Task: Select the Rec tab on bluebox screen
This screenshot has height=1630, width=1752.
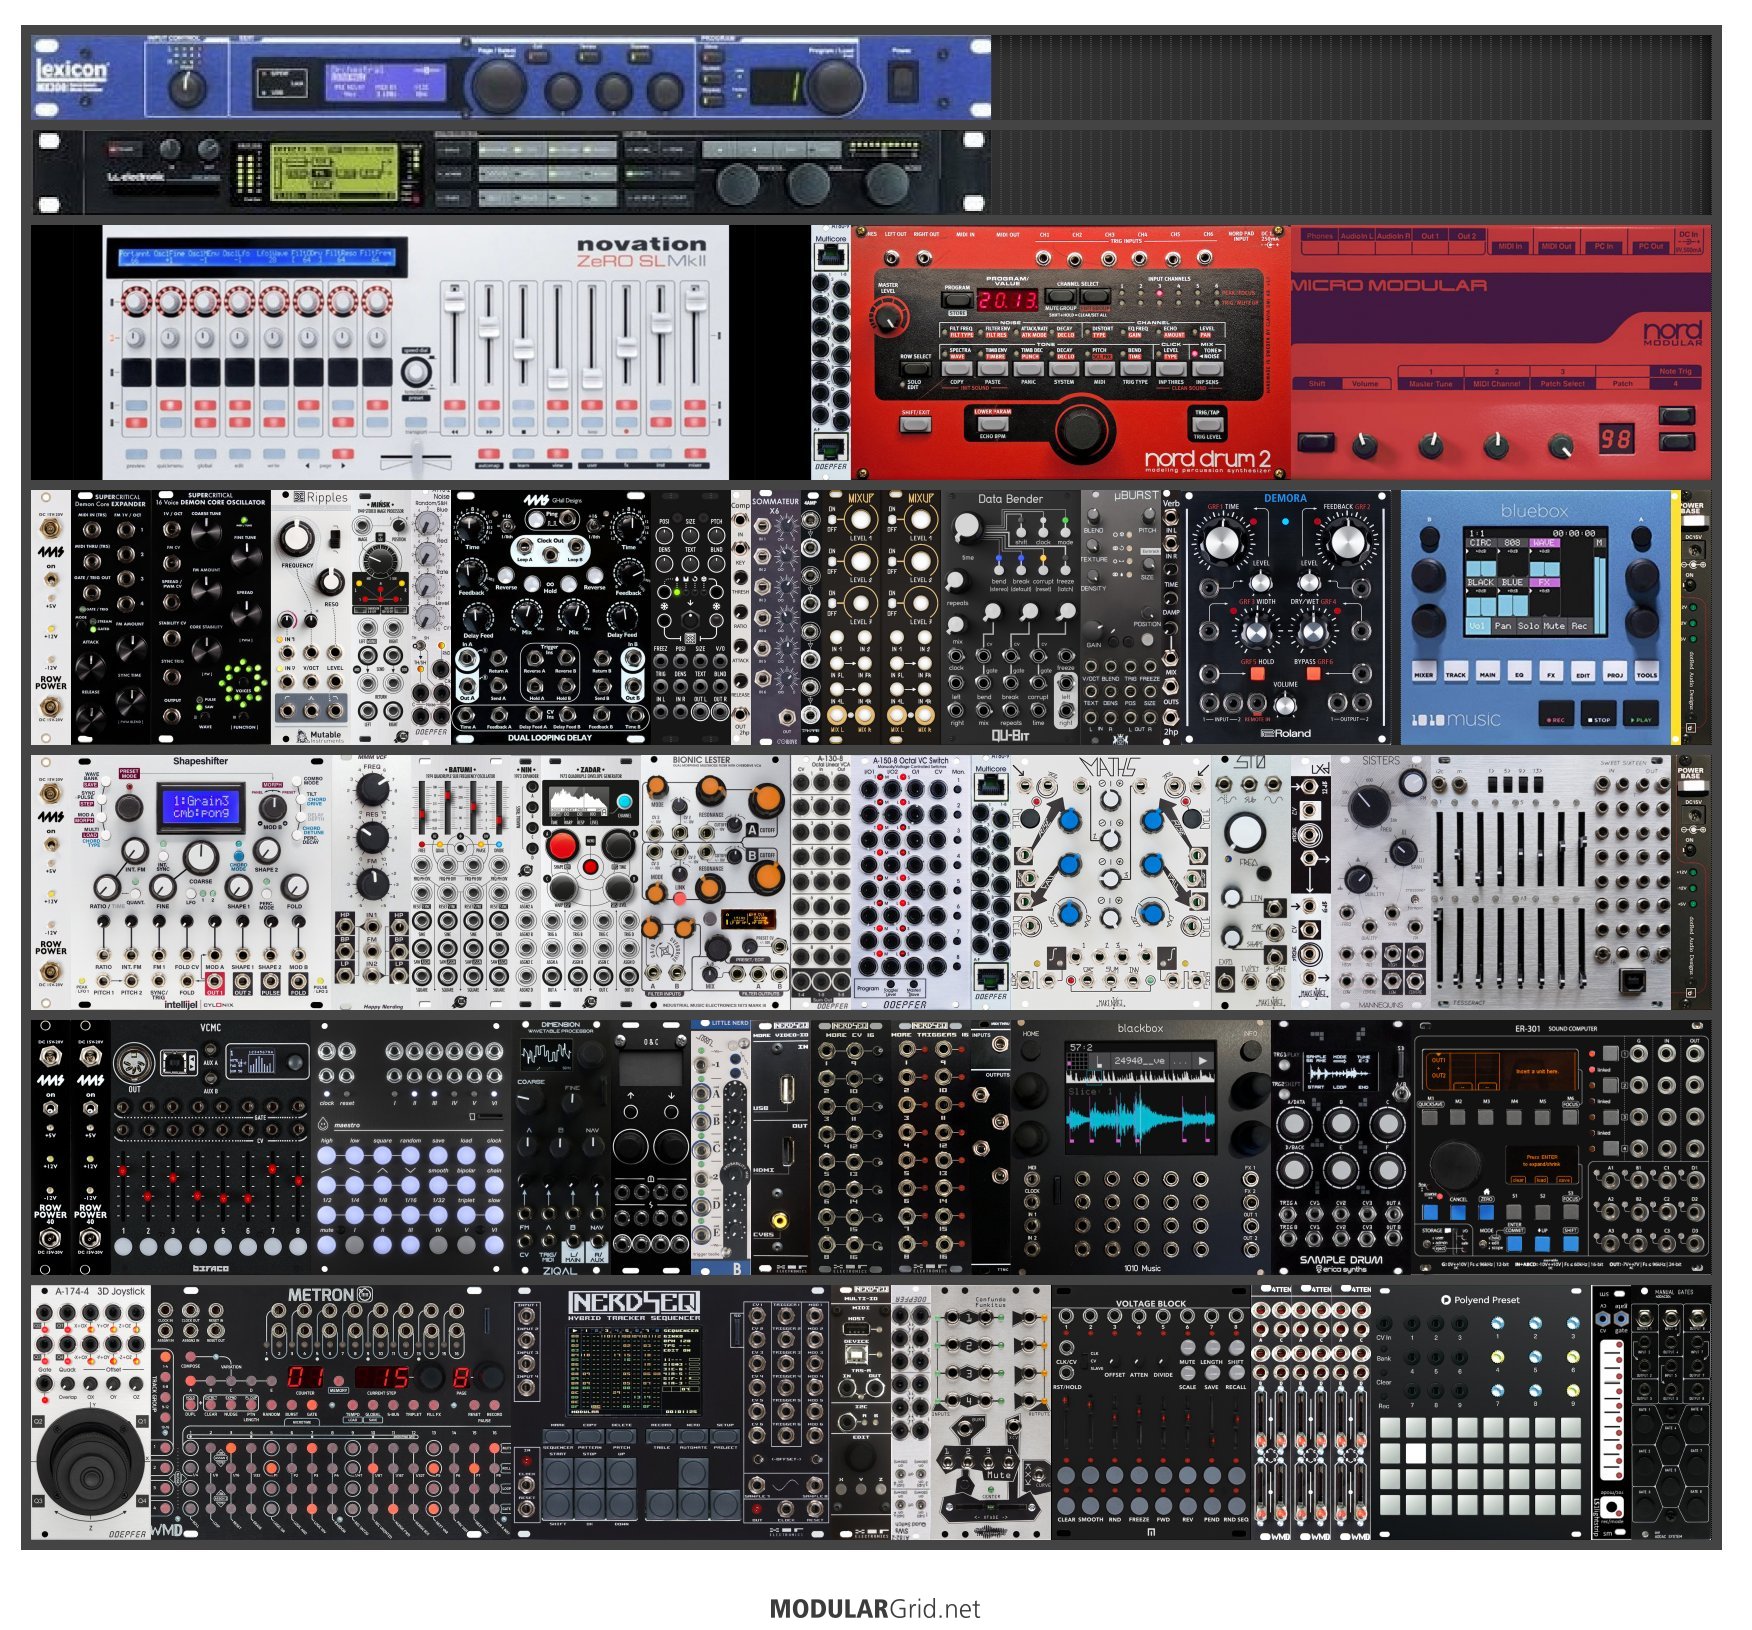Action: point(1579,626)
